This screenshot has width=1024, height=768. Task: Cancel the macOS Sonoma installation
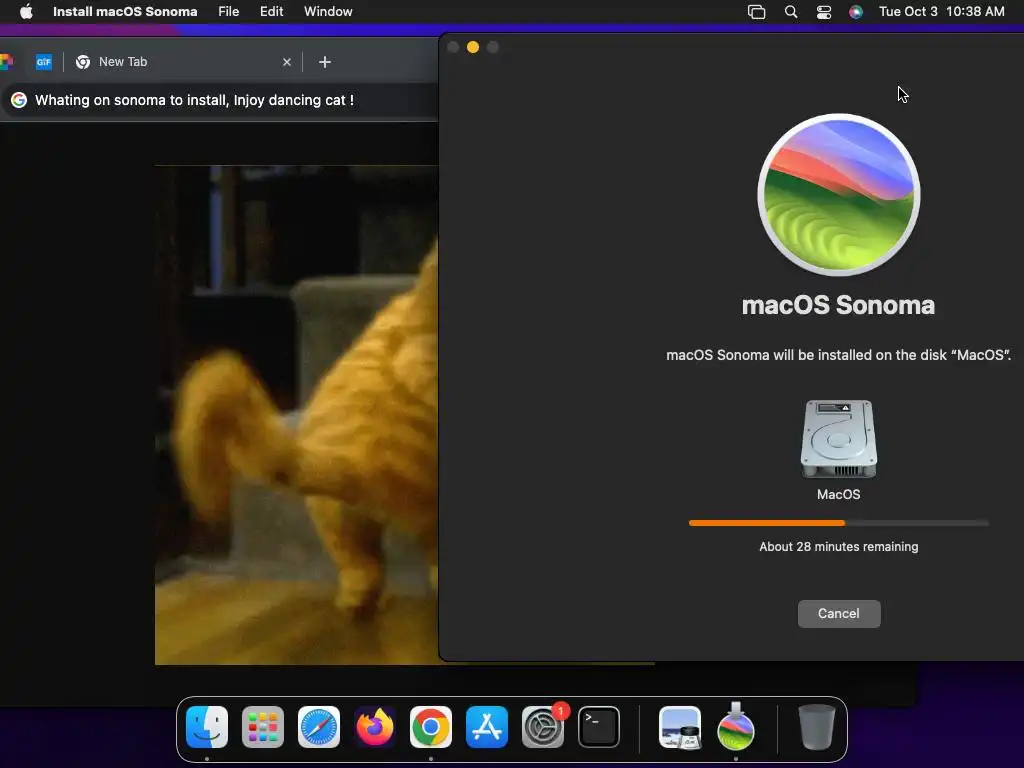pos(839,613)
